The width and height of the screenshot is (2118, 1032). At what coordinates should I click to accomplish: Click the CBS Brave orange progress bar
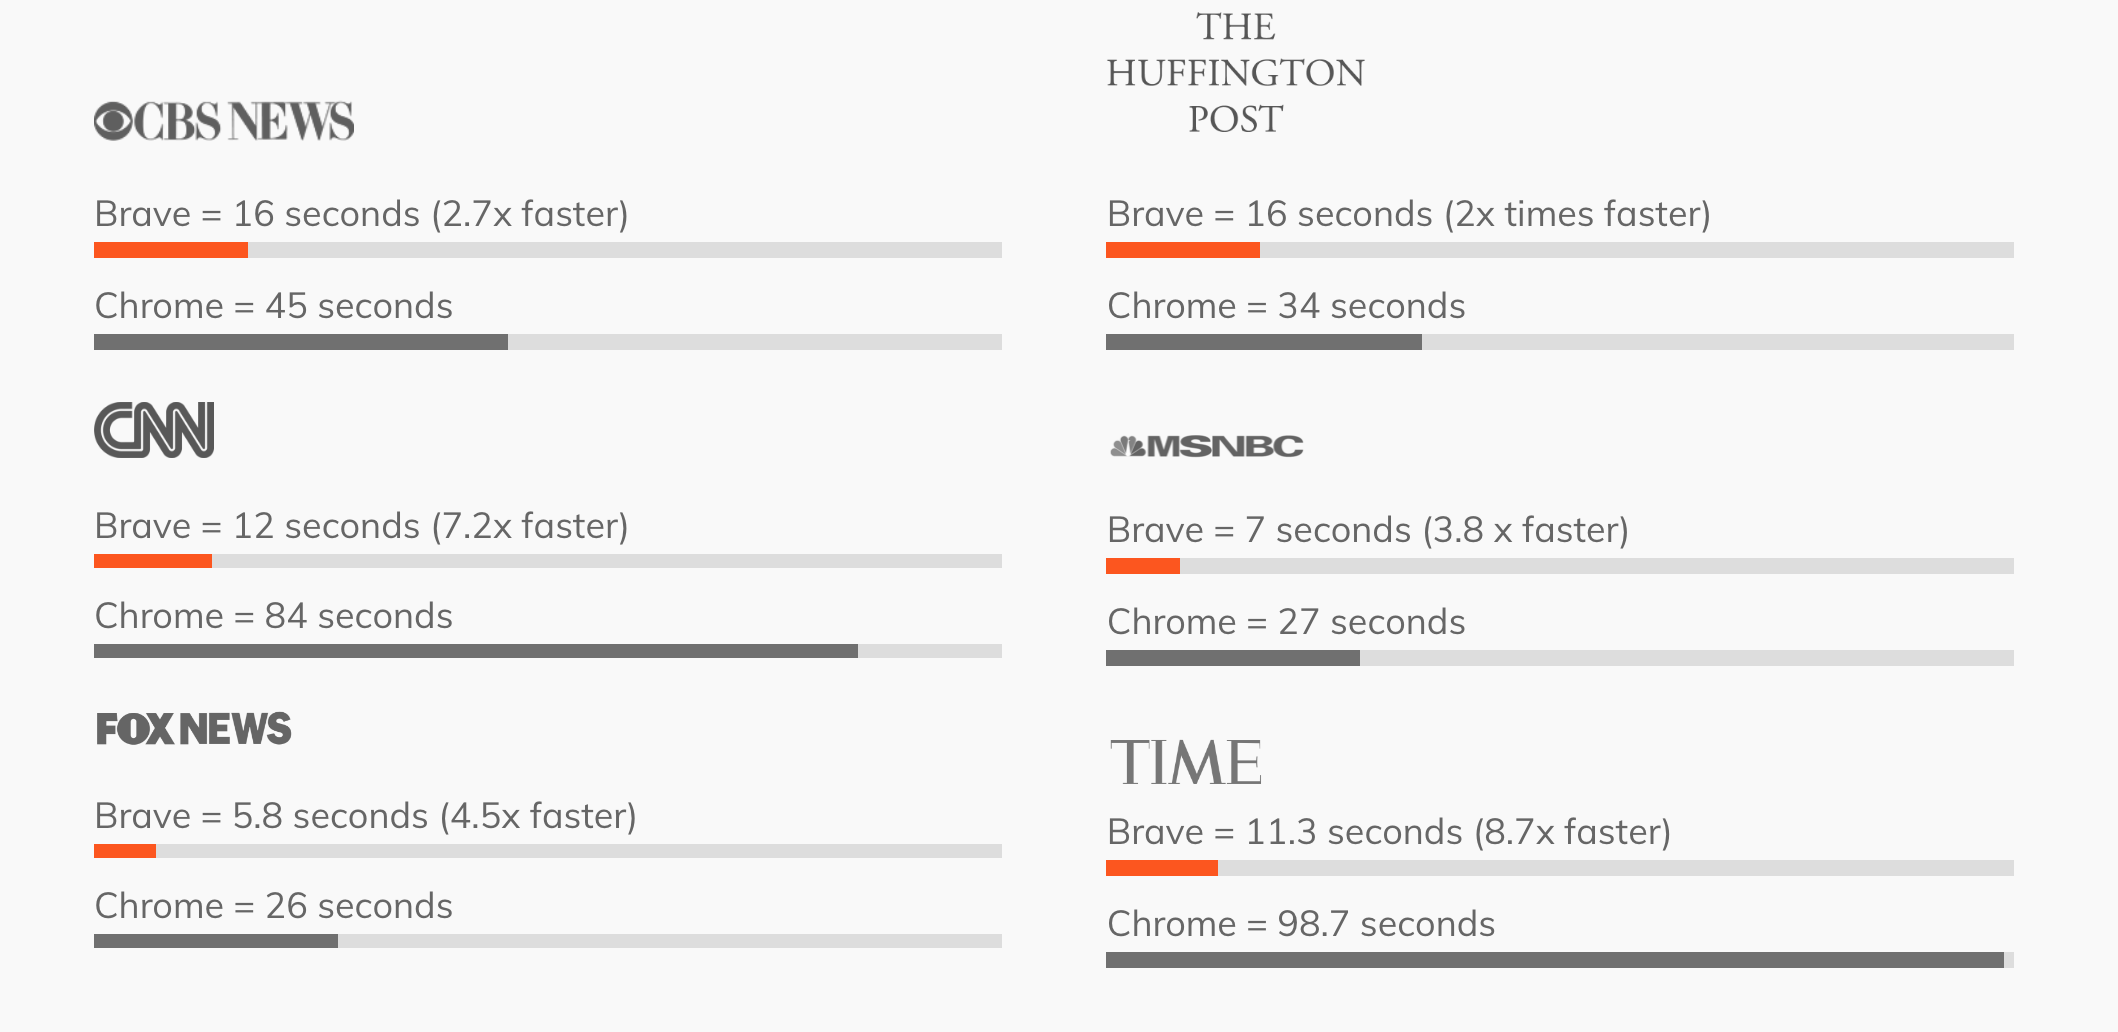[x=171, y=250]
